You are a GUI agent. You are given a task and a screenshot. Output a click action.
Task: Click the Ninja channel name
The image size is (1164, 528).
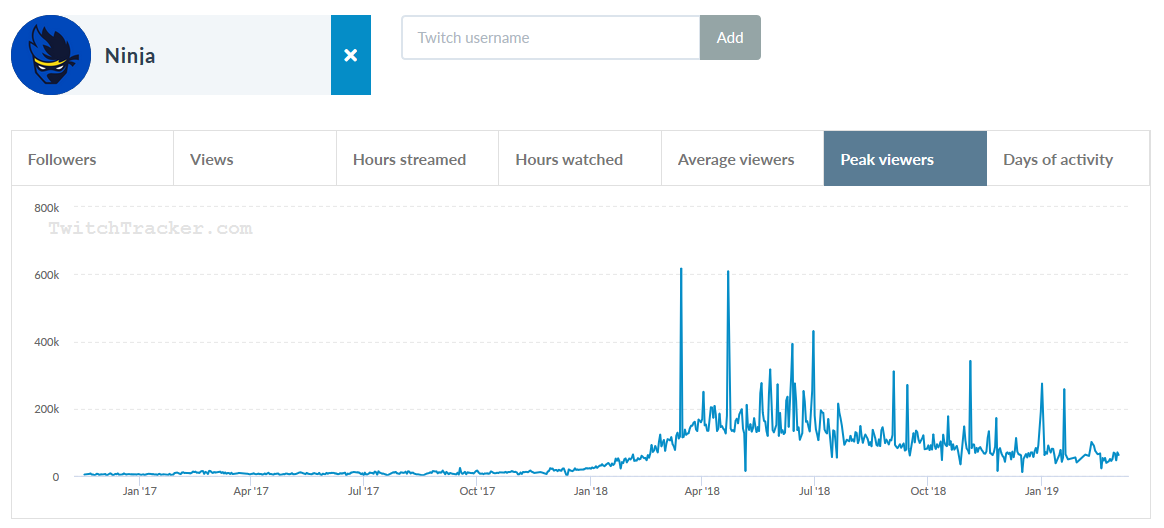(130, 56)
